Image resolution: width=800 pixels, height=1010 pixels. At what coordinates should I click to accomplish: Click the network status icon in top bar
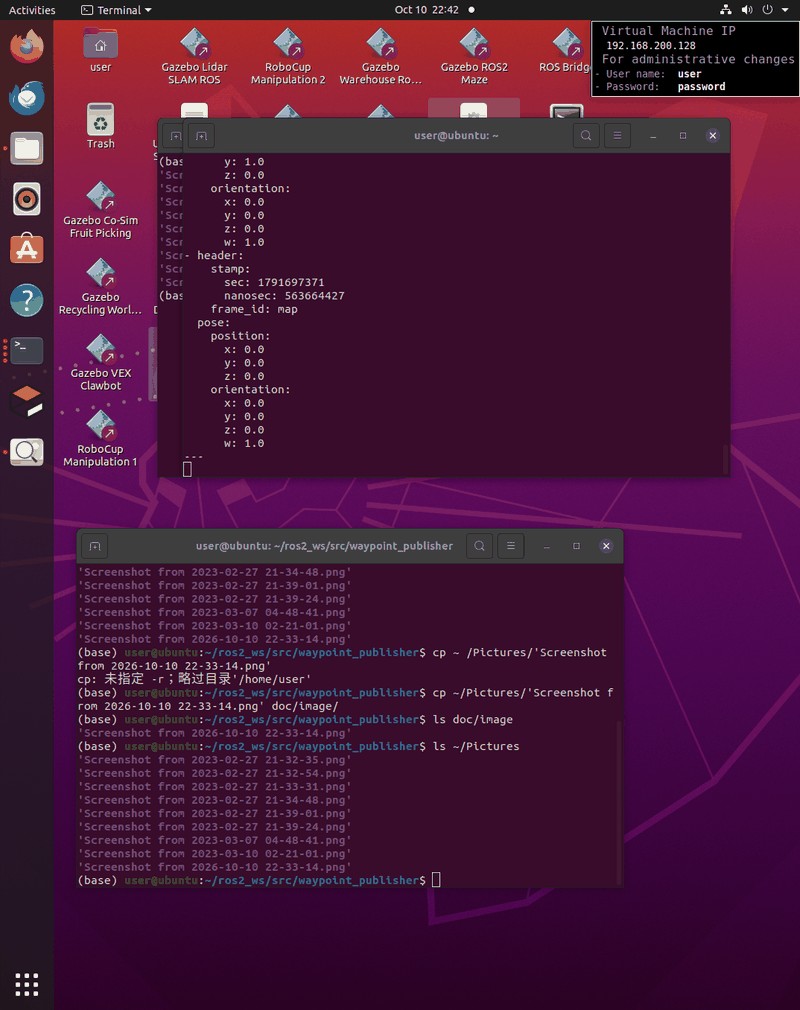point(726,10)
